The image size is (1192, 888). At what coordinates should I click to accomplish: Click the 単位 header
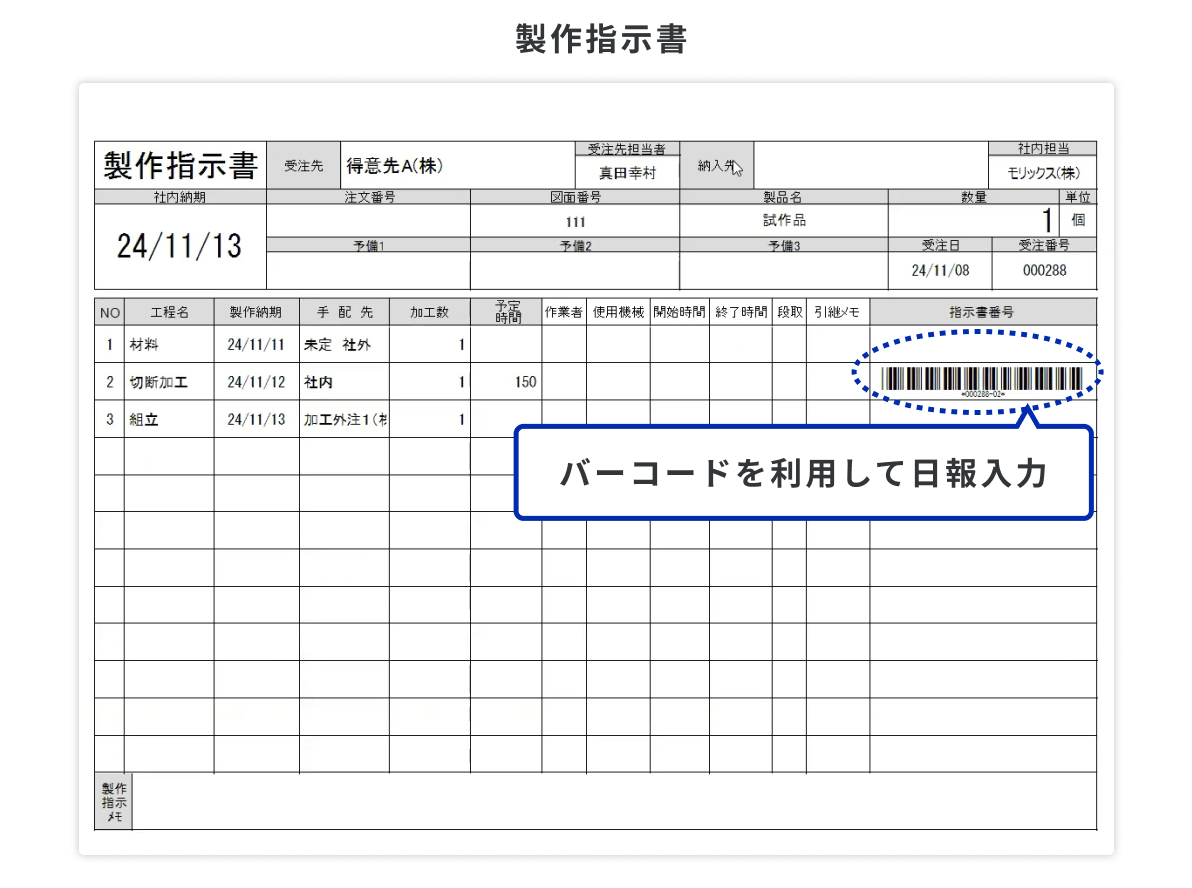coord(1078,197)
